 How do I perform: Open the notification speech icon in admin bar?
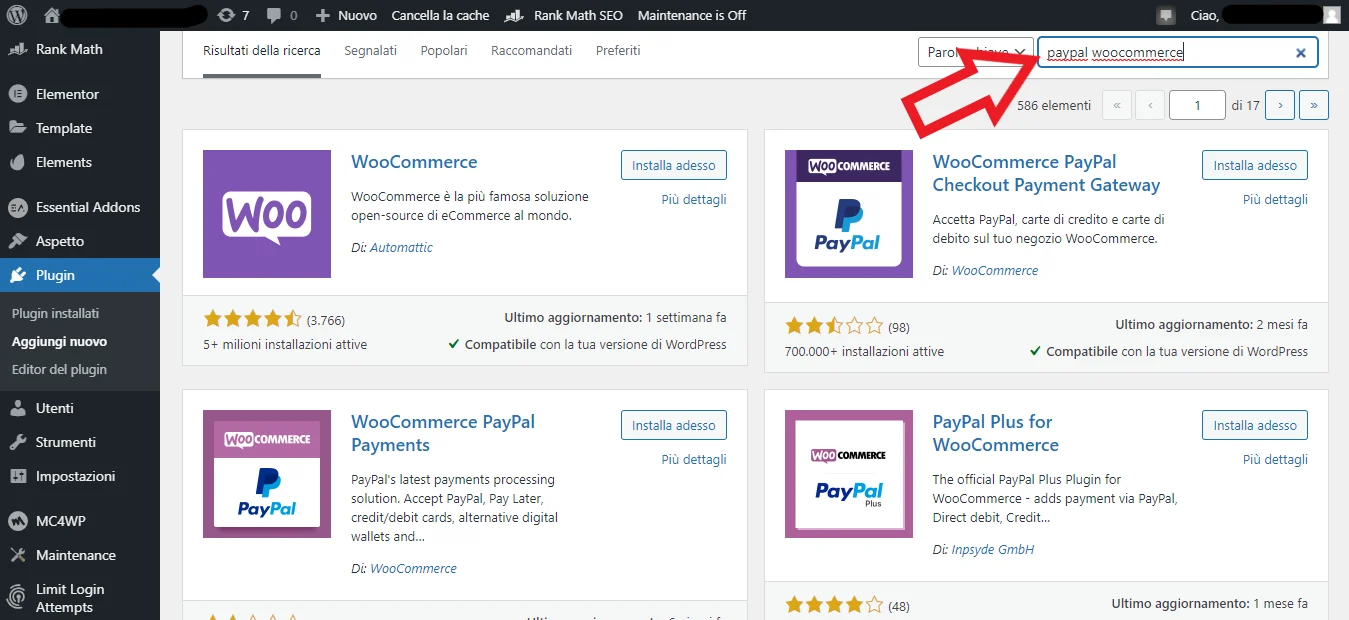point(1165,15)
